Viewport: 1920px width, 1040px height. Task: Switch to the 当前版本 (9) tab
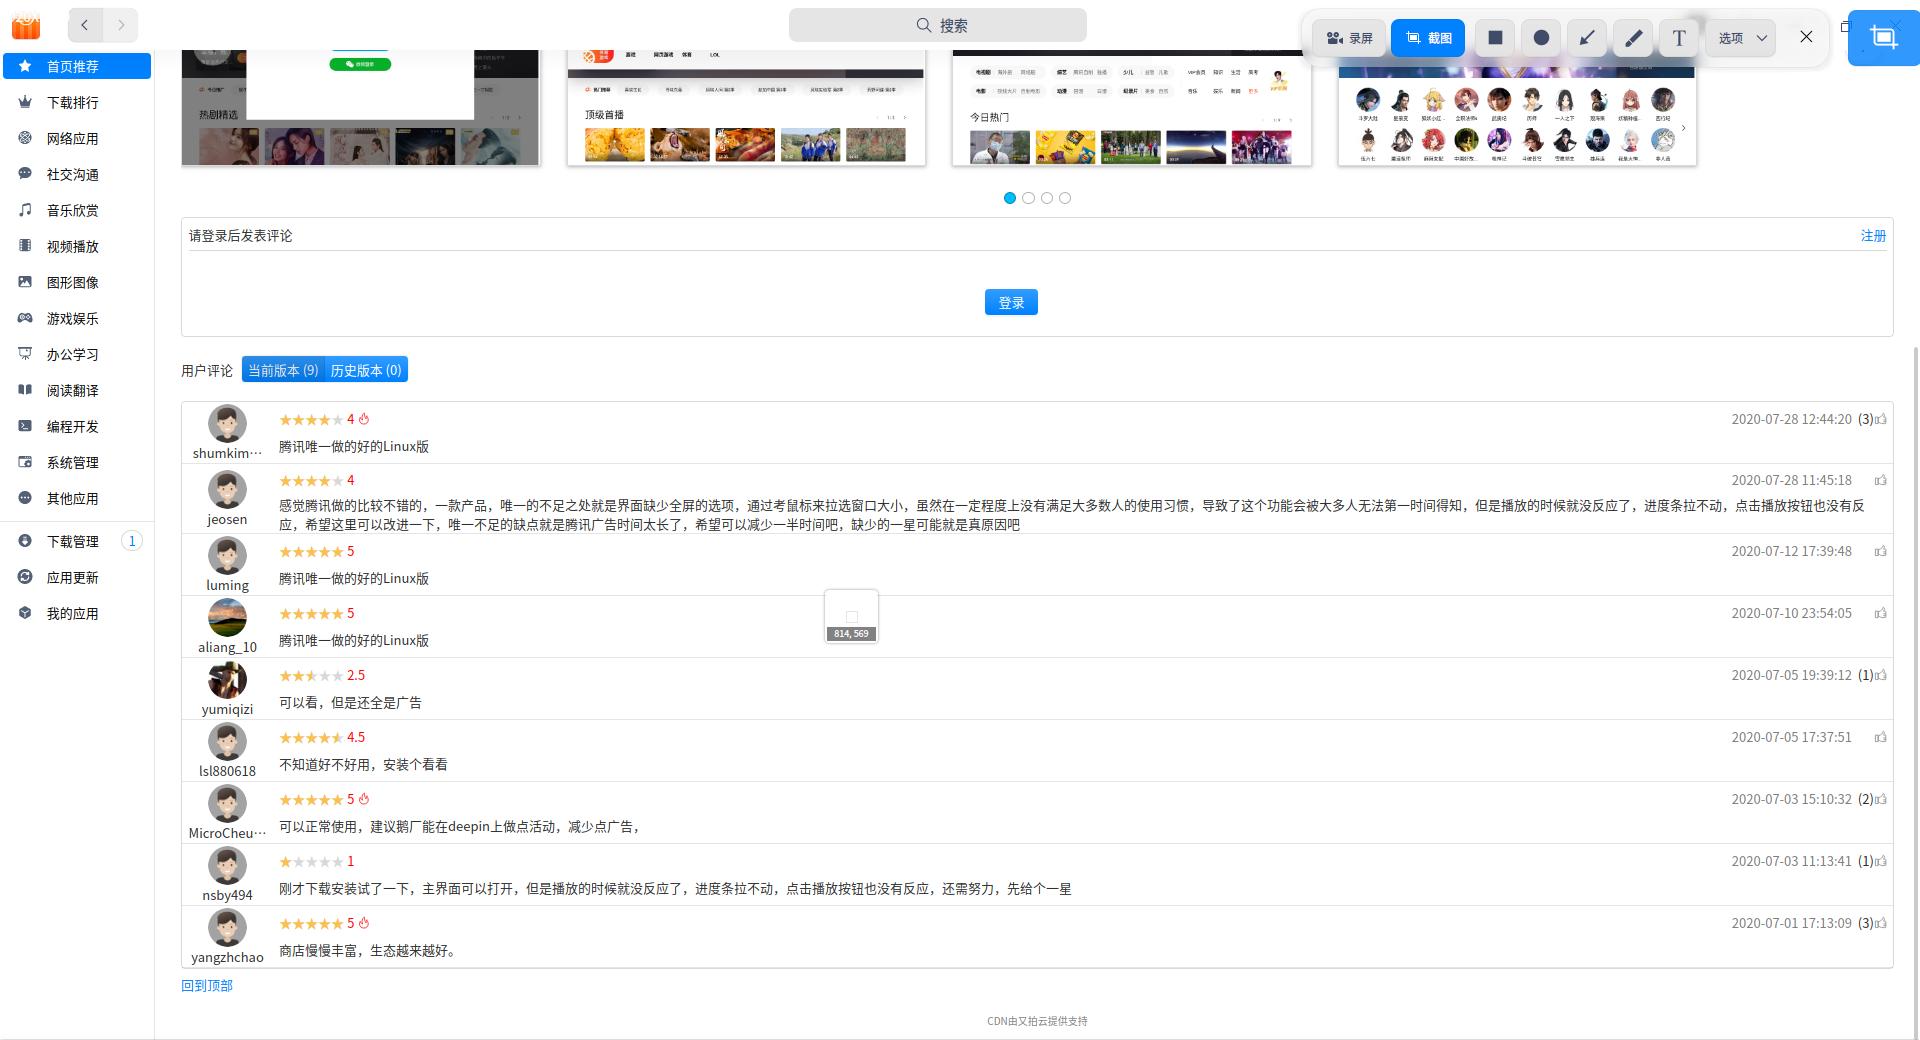[284, 370]
